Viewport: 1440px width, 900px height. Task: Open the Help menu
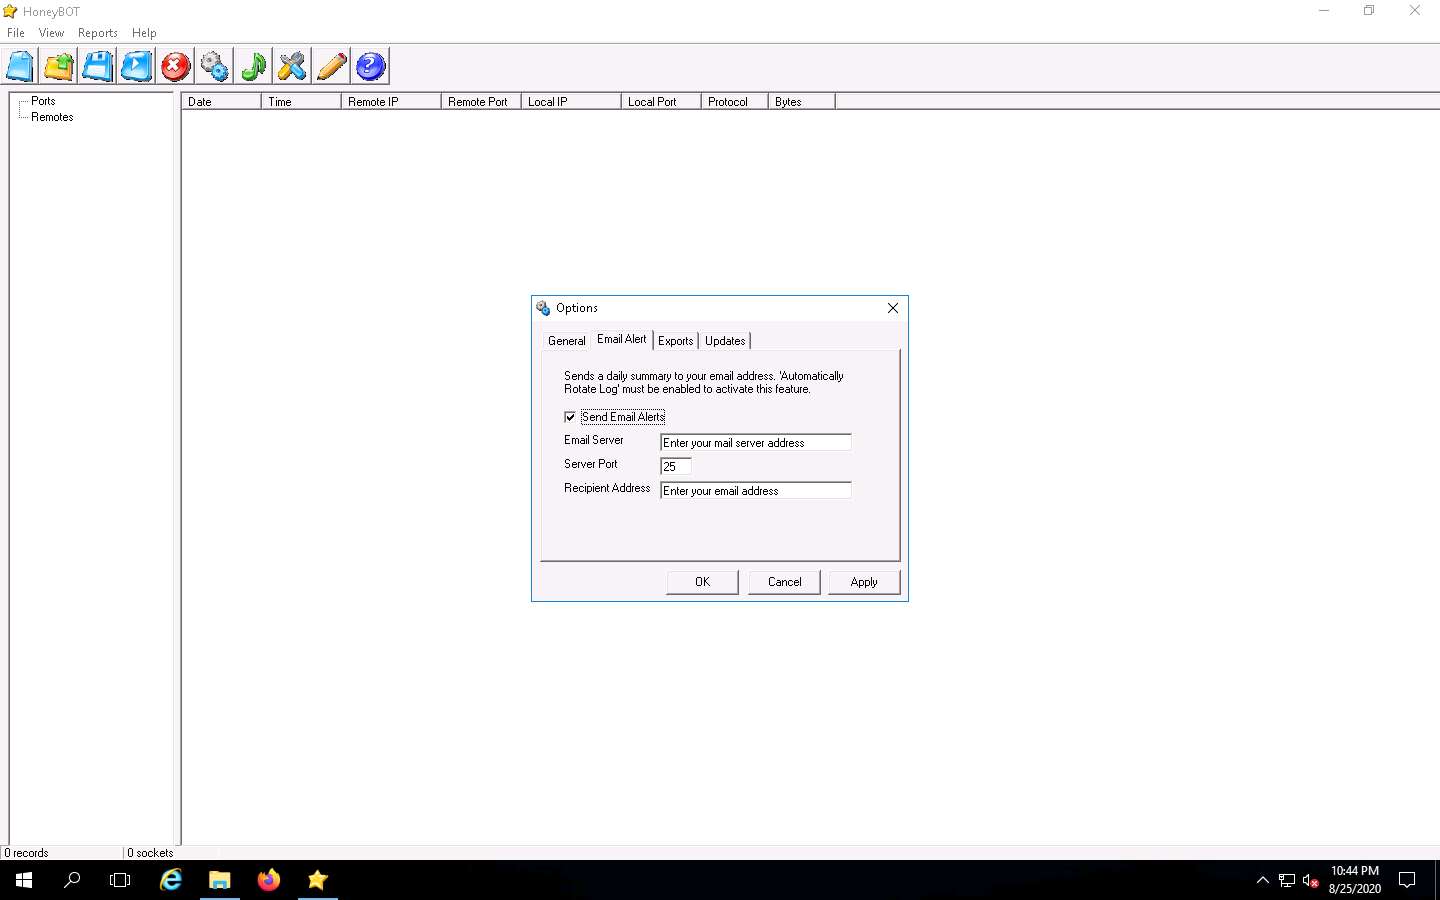tap(144, 33)
